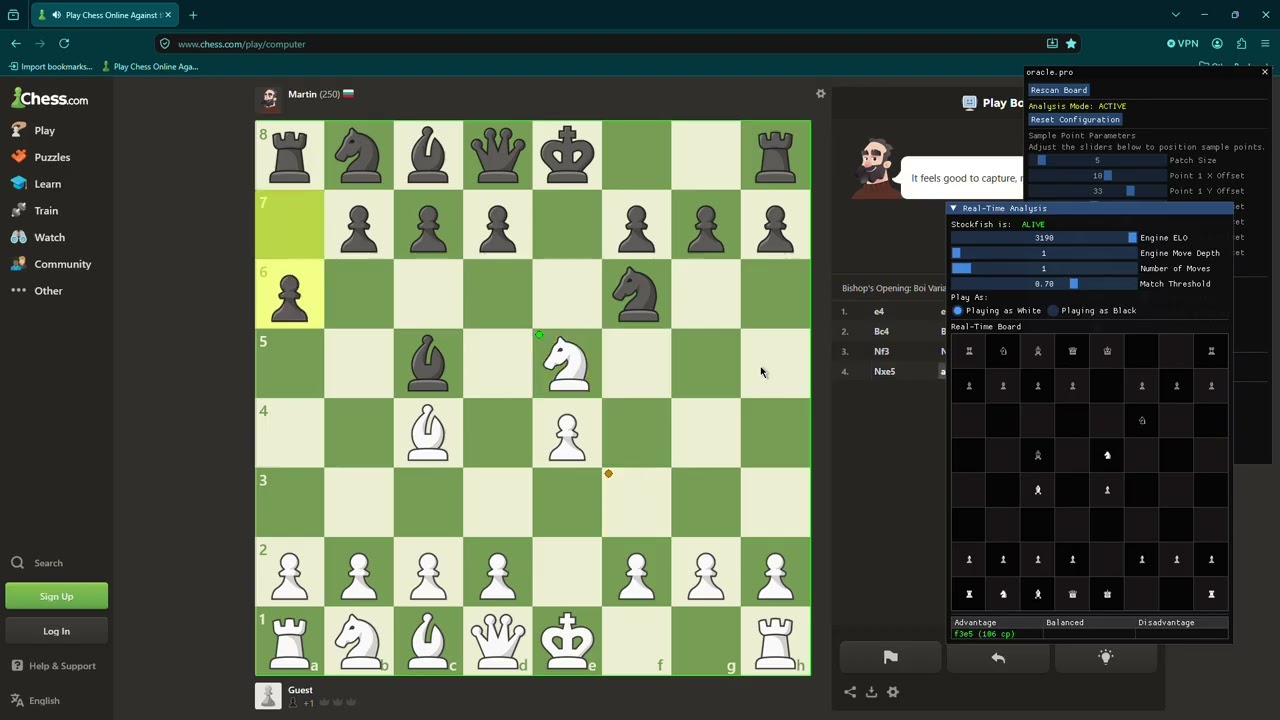Open the Community section

click(50, 264)
